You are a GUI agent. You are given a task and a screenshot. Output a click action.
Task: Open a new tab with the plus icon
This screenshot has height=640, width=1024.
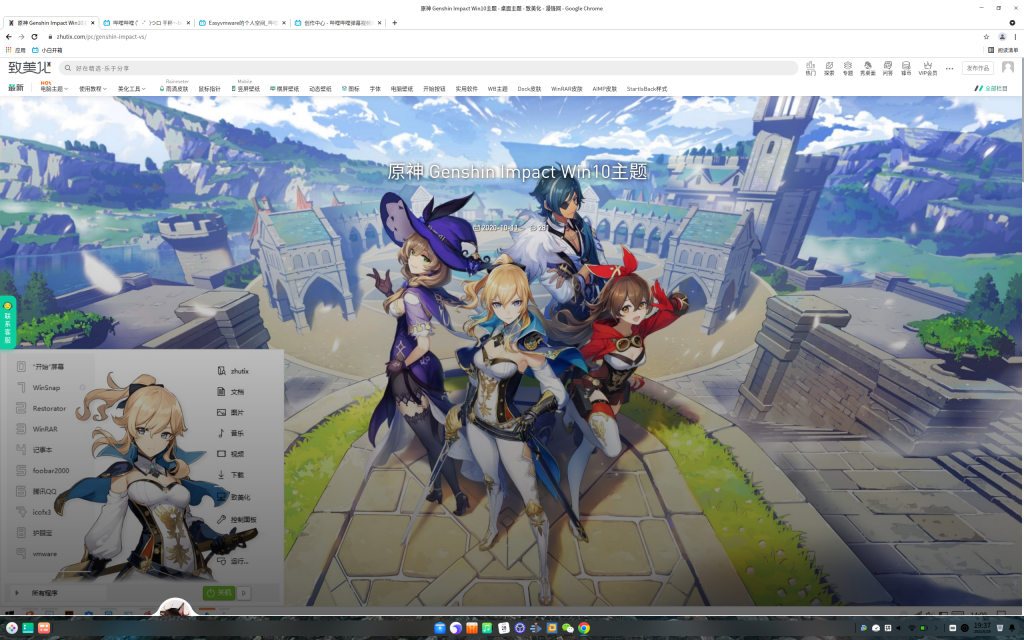point(394,23)
